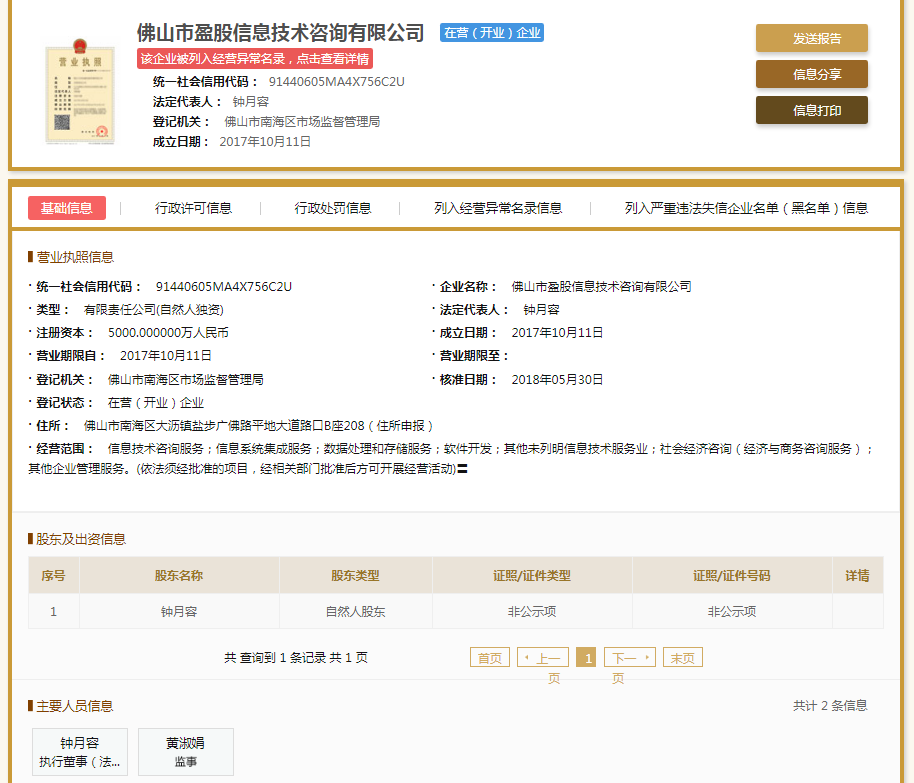This screenshot has height=783, width=914.
Task: Click the 详情 column header
Action: coord(857,576)
